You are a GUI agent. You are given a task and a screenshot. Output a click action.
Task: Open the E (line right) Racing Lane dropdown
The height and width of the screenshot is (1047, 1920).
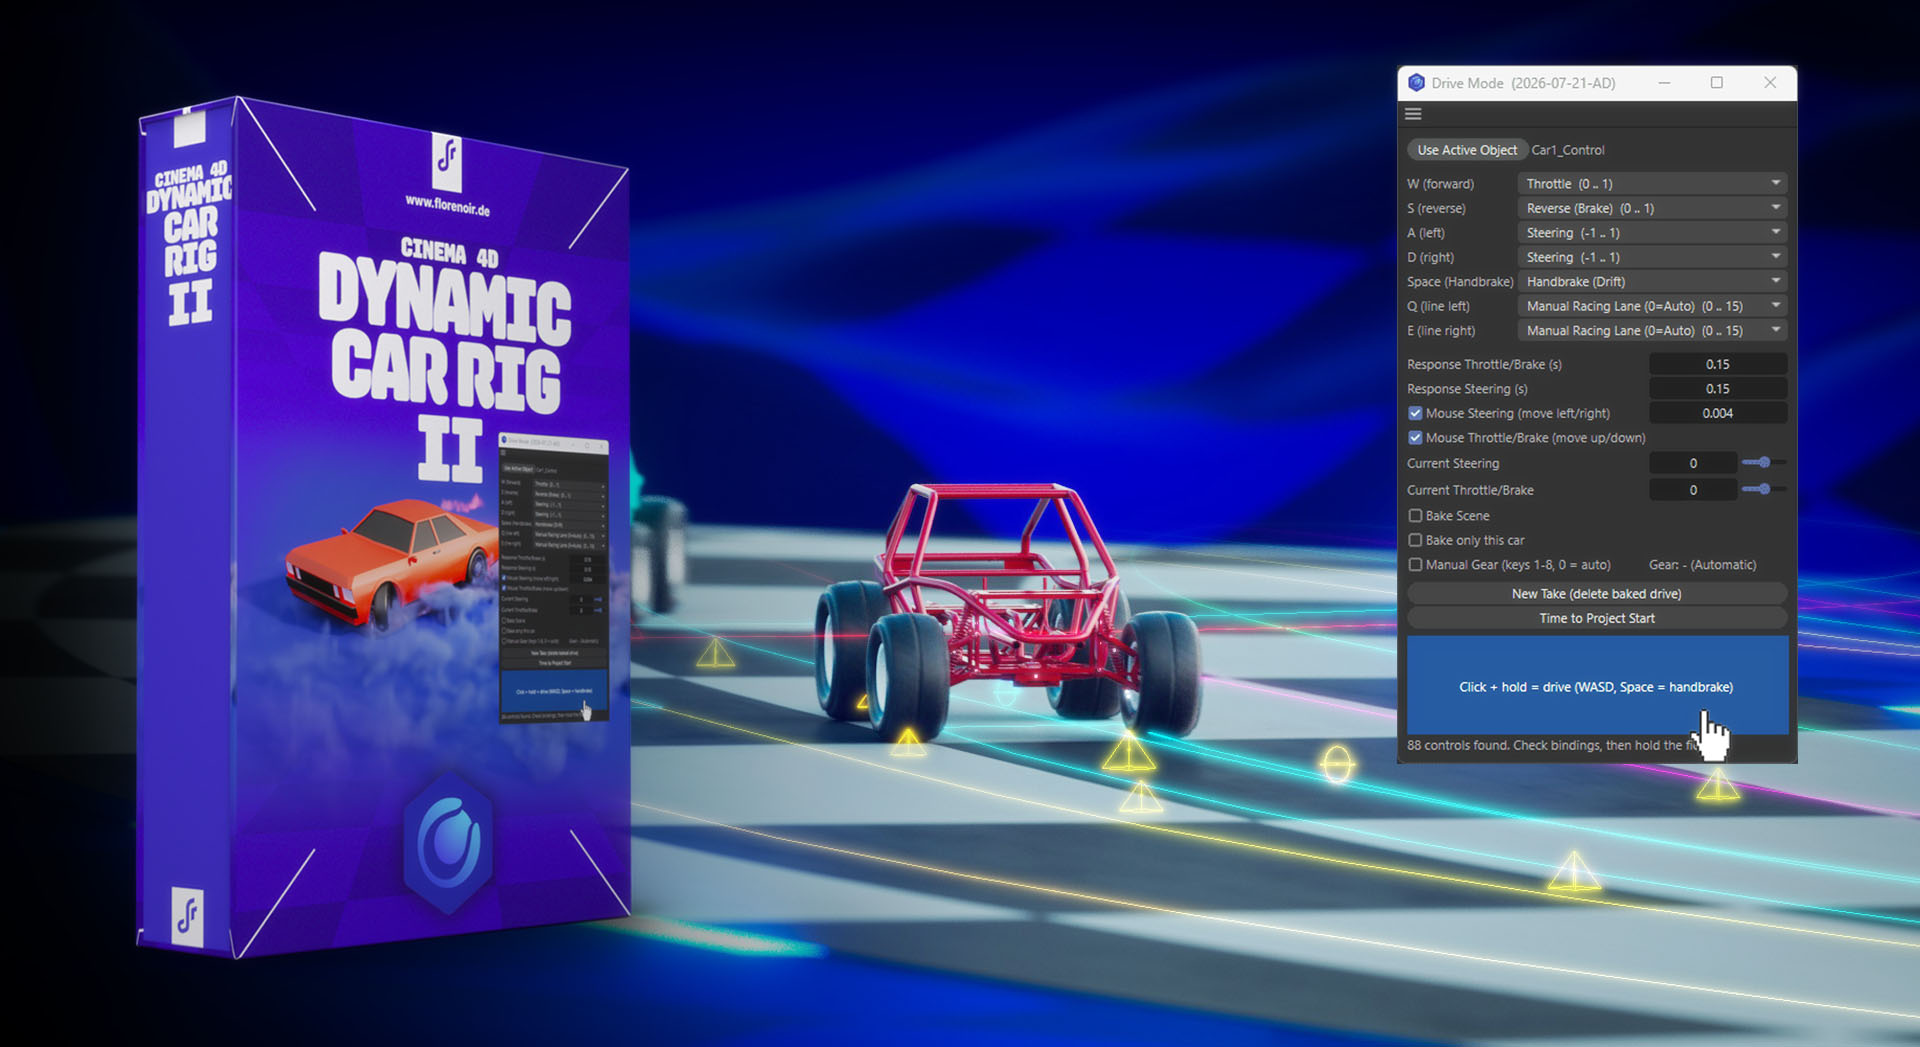tap(1652, 331)
